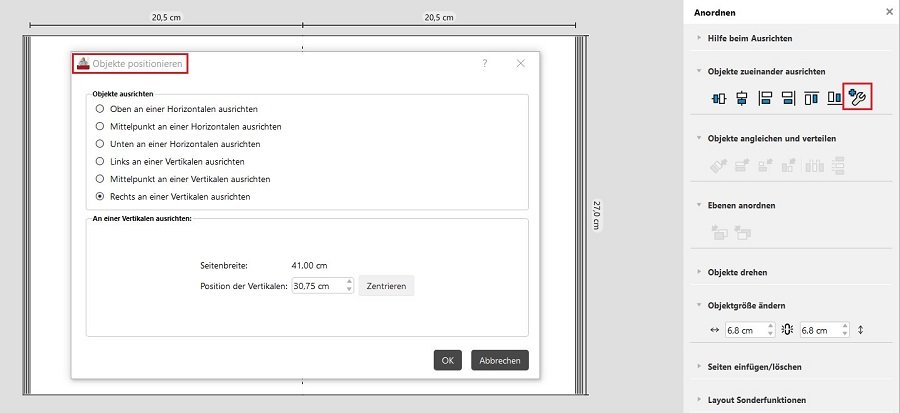The image size is (900, 413).
Task: Click first greyed layer icon under Ebenen anordnen
Action: tap(719, 233)
